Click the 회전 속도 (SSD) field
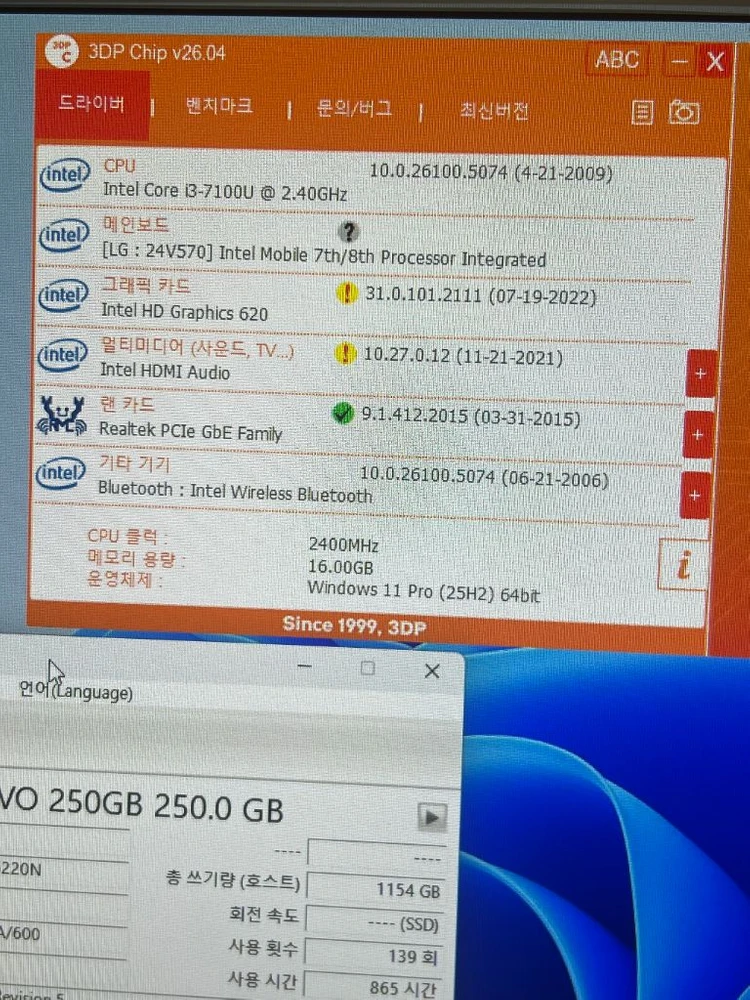750x1000 pixels. (x=373, y=922)
